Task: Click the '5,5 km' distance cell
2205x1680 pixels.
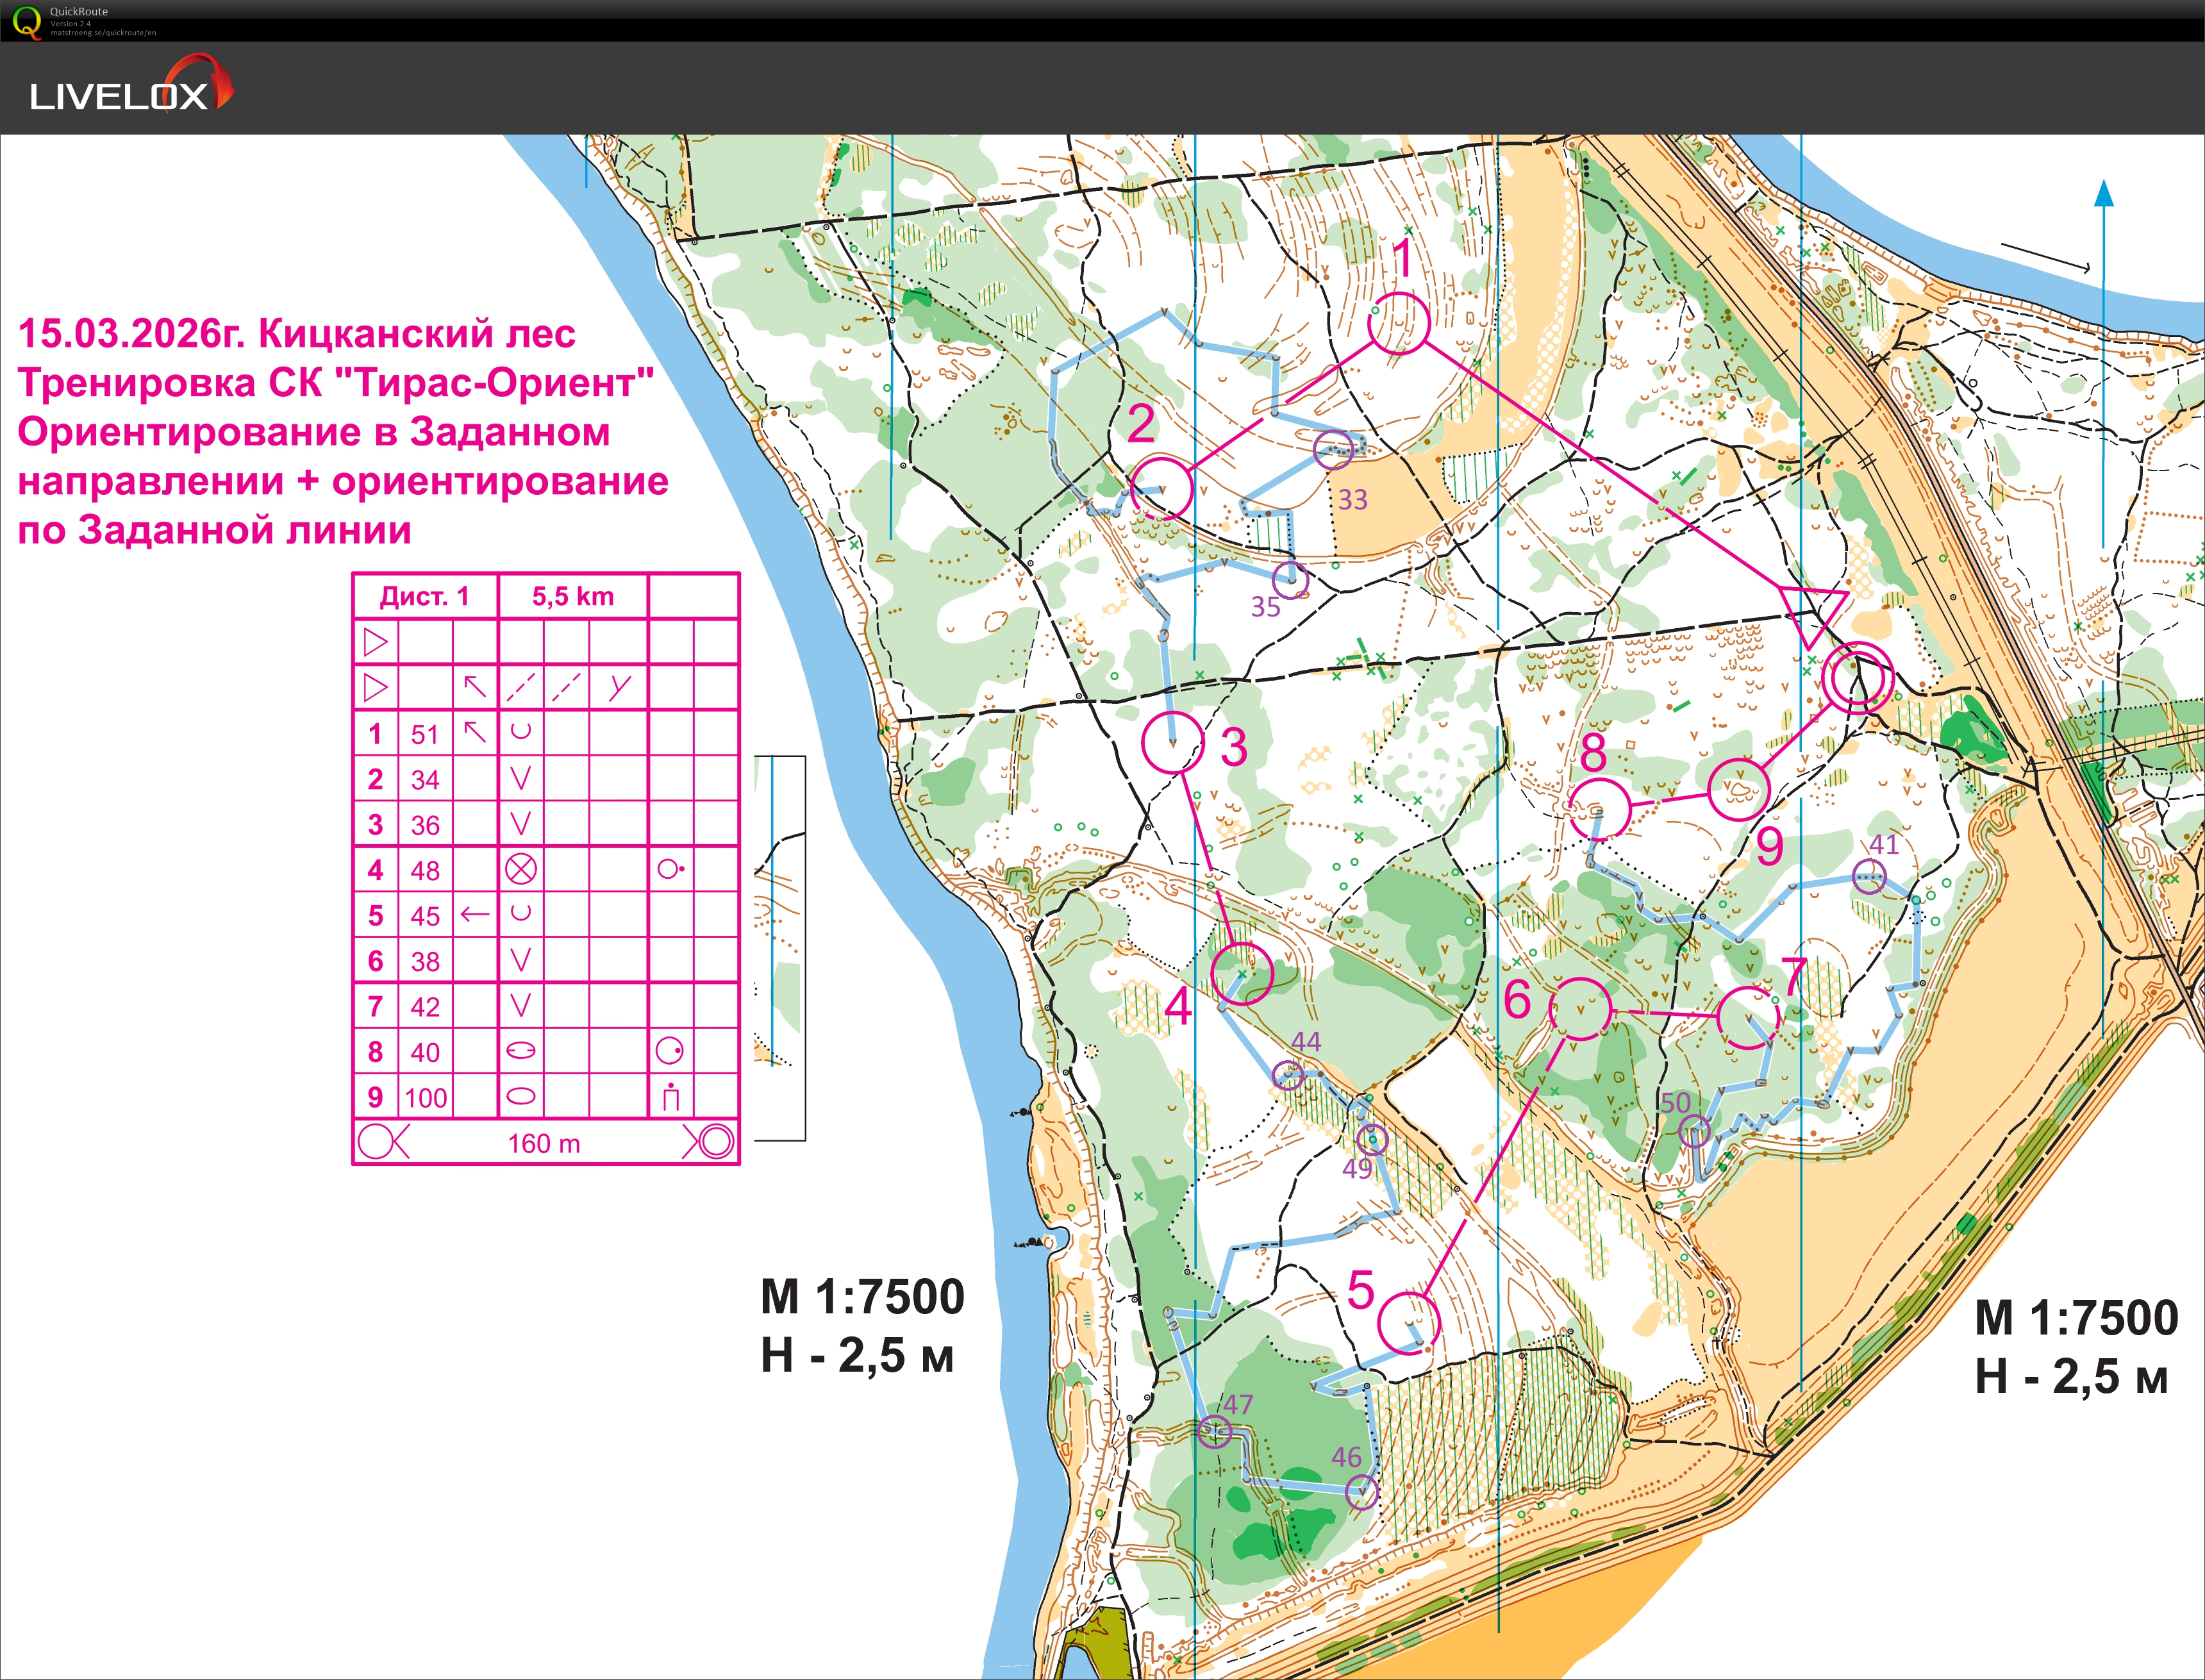Action: tap(572, 597)
